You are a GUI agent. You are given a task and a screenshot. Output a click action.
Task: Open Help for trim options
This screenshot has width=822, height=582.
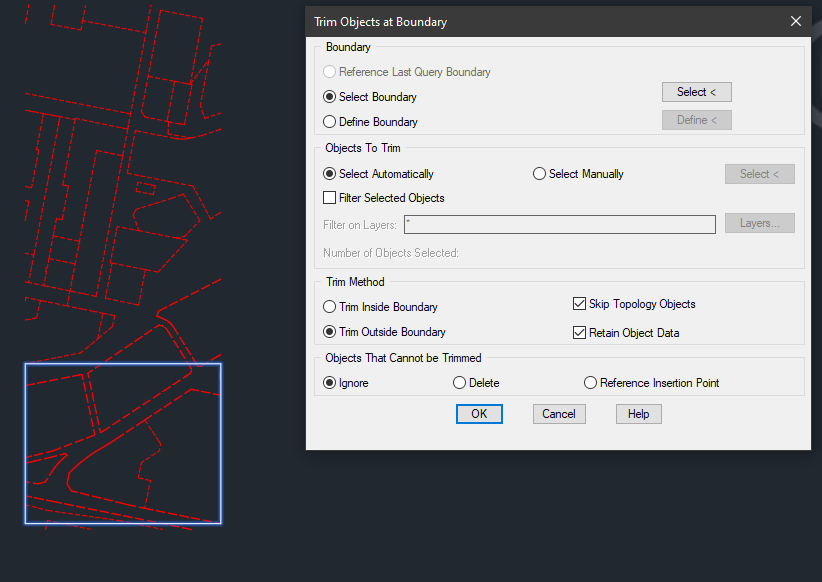click(638, 413)
